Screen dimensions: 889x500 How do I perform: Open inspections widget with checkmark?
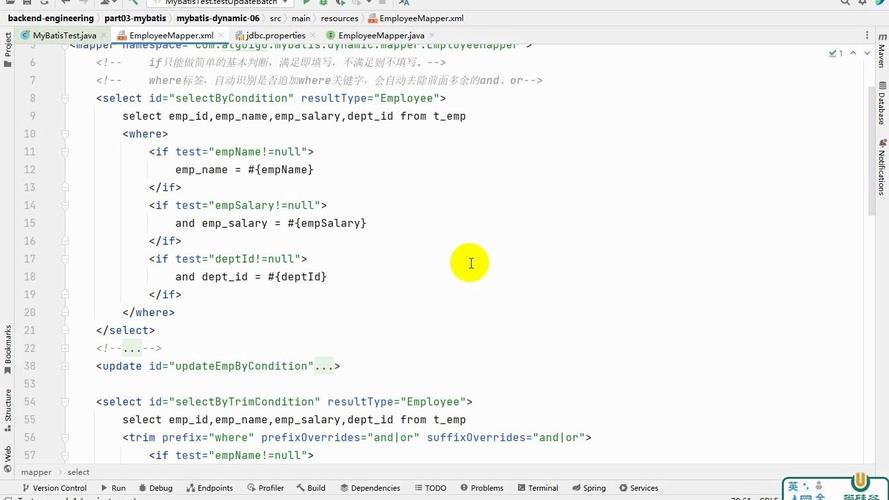coord(836,53)
